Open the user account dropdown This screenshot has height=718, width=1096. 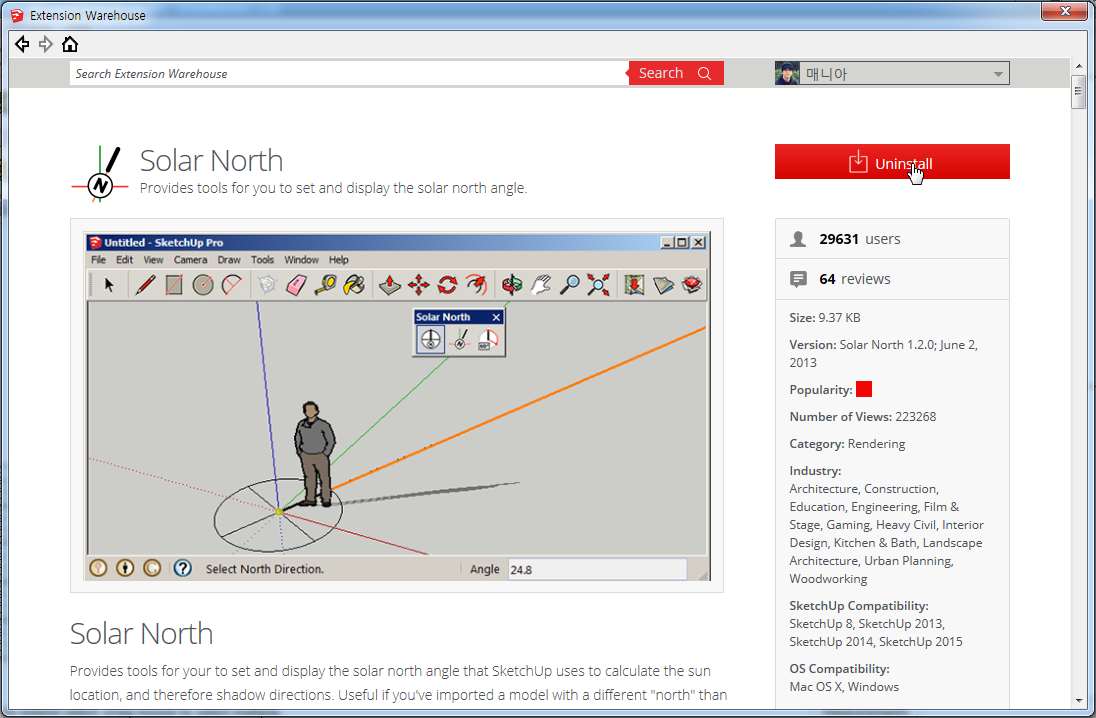click(996, 72)
